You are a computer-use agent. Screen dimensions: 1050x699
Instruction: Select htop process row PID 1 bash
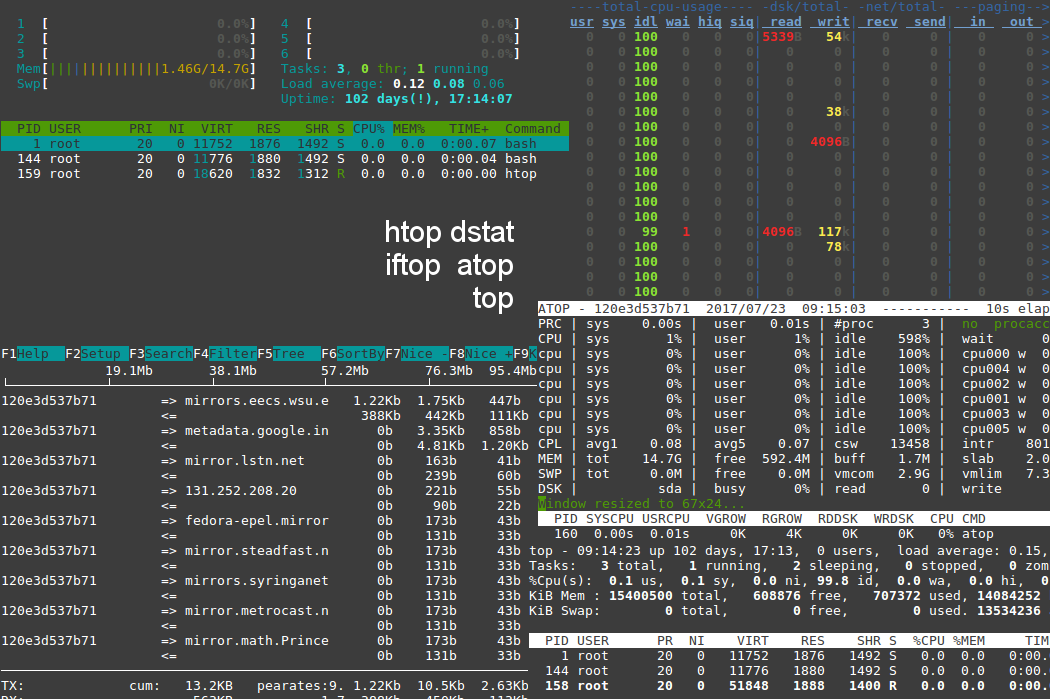pyautogui.click(x=285, y=144)
